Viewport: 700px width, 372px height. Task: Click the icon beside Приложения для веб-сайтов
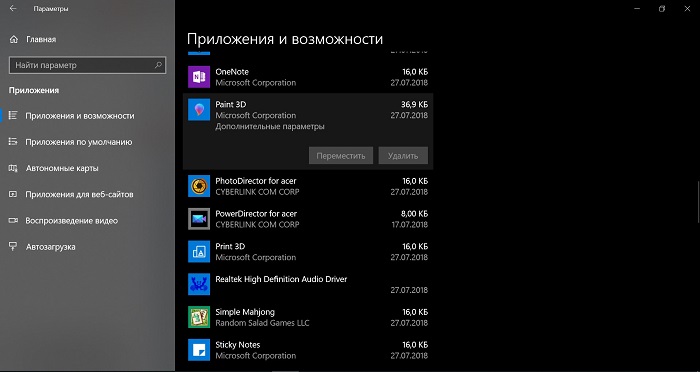[x=13, y=194]
